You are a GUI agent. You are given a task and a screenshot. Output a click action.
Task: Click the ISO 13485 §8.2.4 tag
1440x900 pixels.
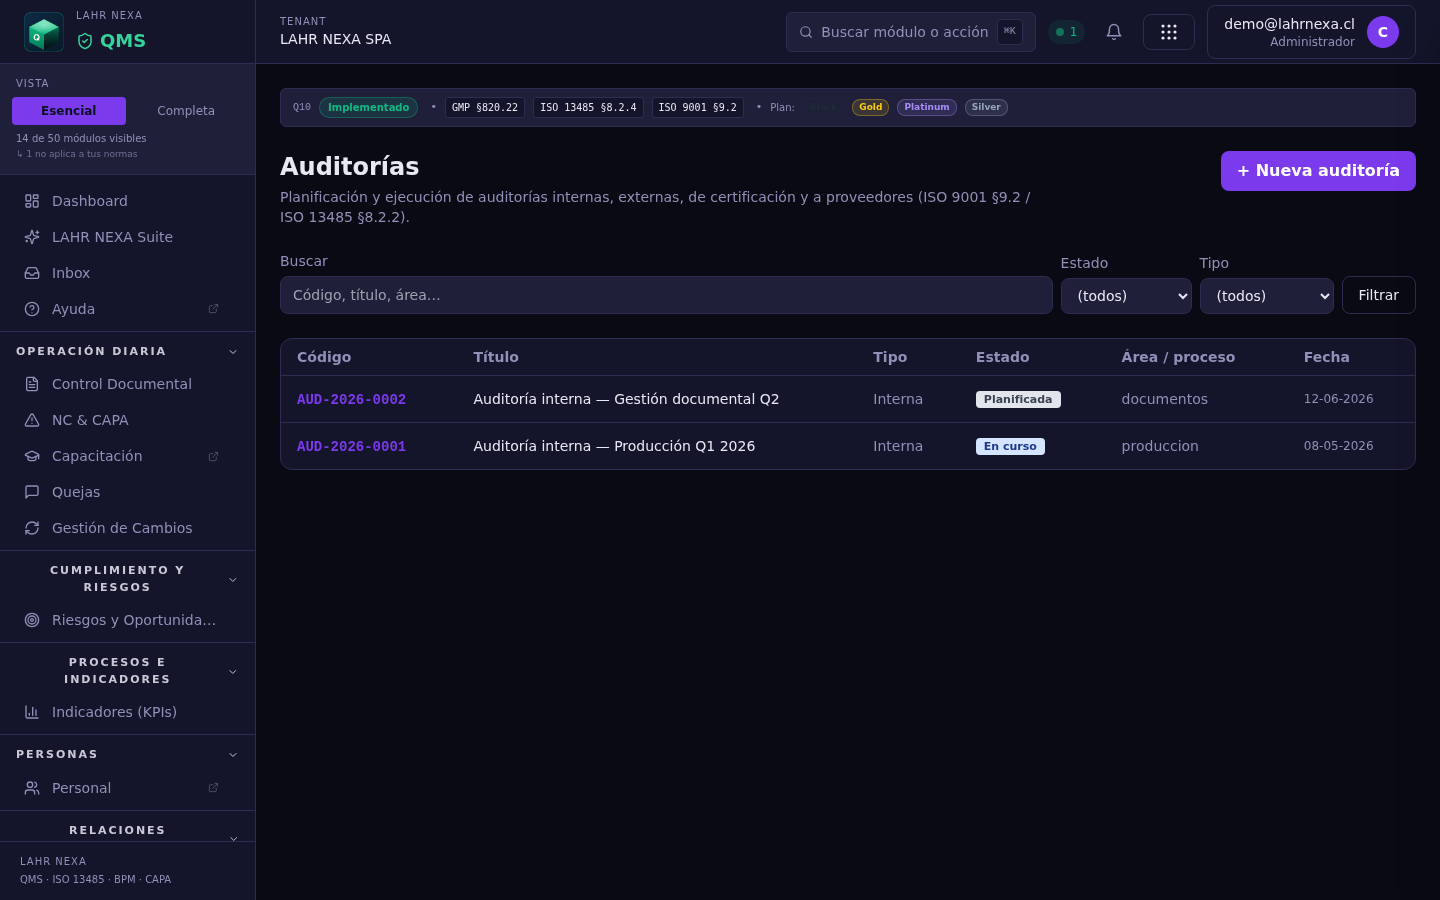click(588, 107)
